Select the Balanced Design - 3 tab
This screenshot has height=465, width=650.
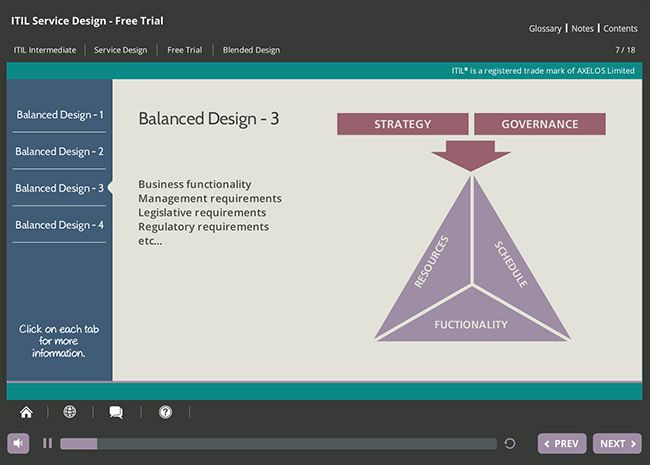pyautogui.click(x=59, y=188)
